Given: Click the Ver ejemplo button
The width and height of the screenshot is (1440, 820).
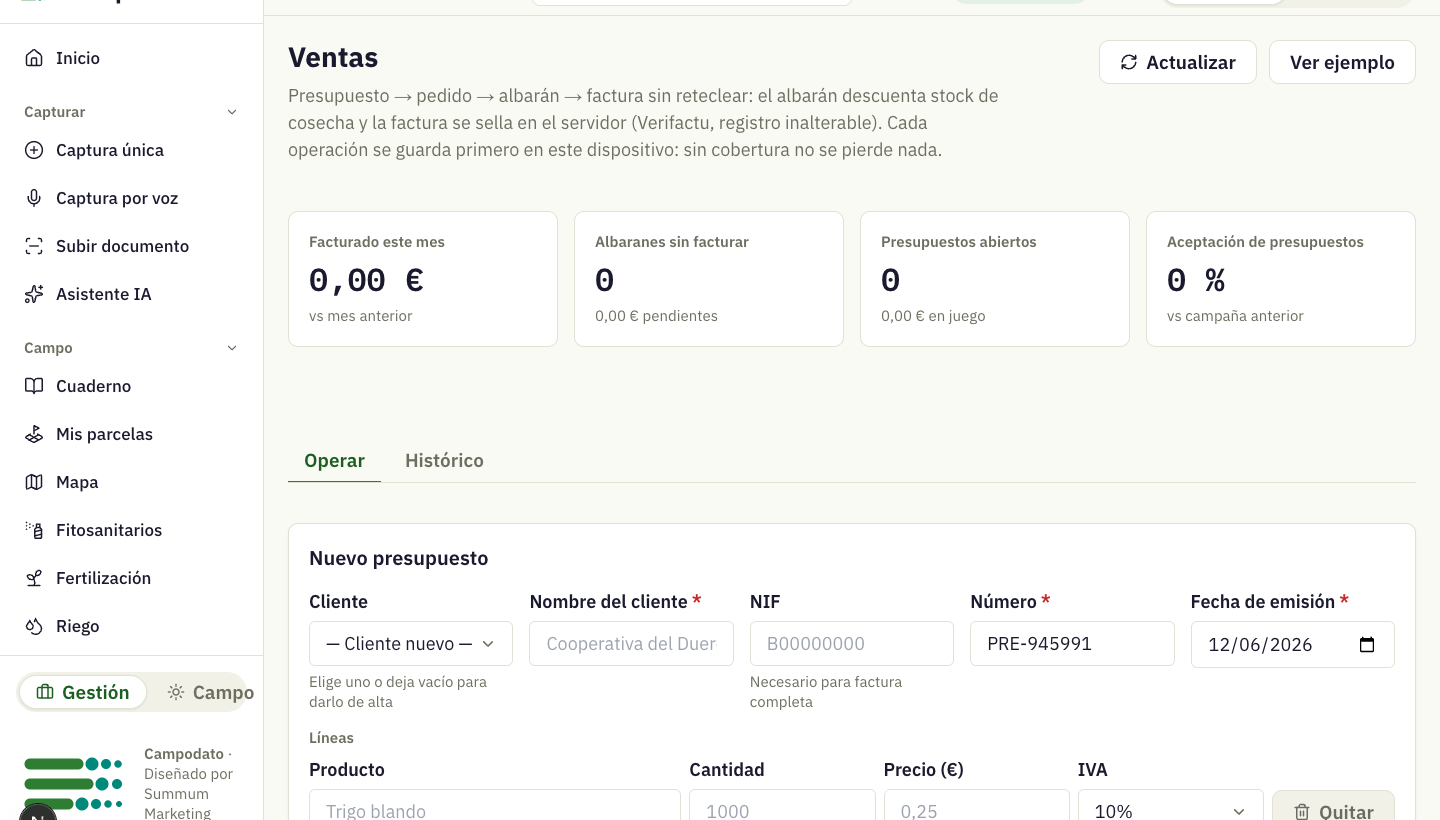Looking at the screenshot, I should pos(1342,62).
